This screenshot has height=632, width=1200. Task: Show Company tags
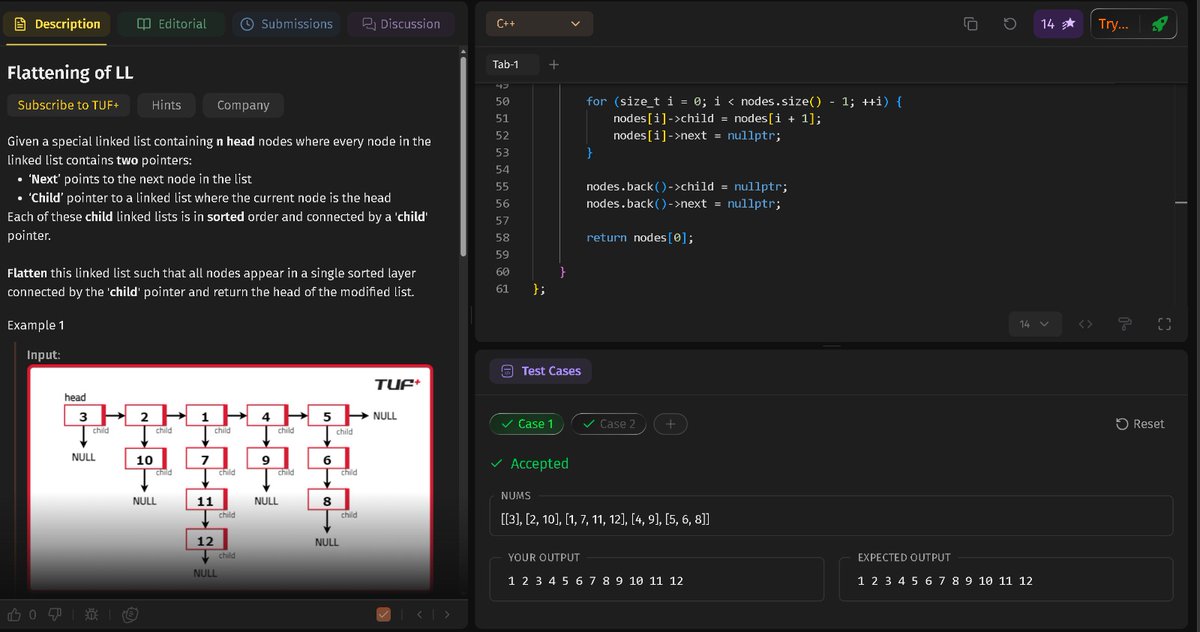pyautogui.click(x=243, y=105)
